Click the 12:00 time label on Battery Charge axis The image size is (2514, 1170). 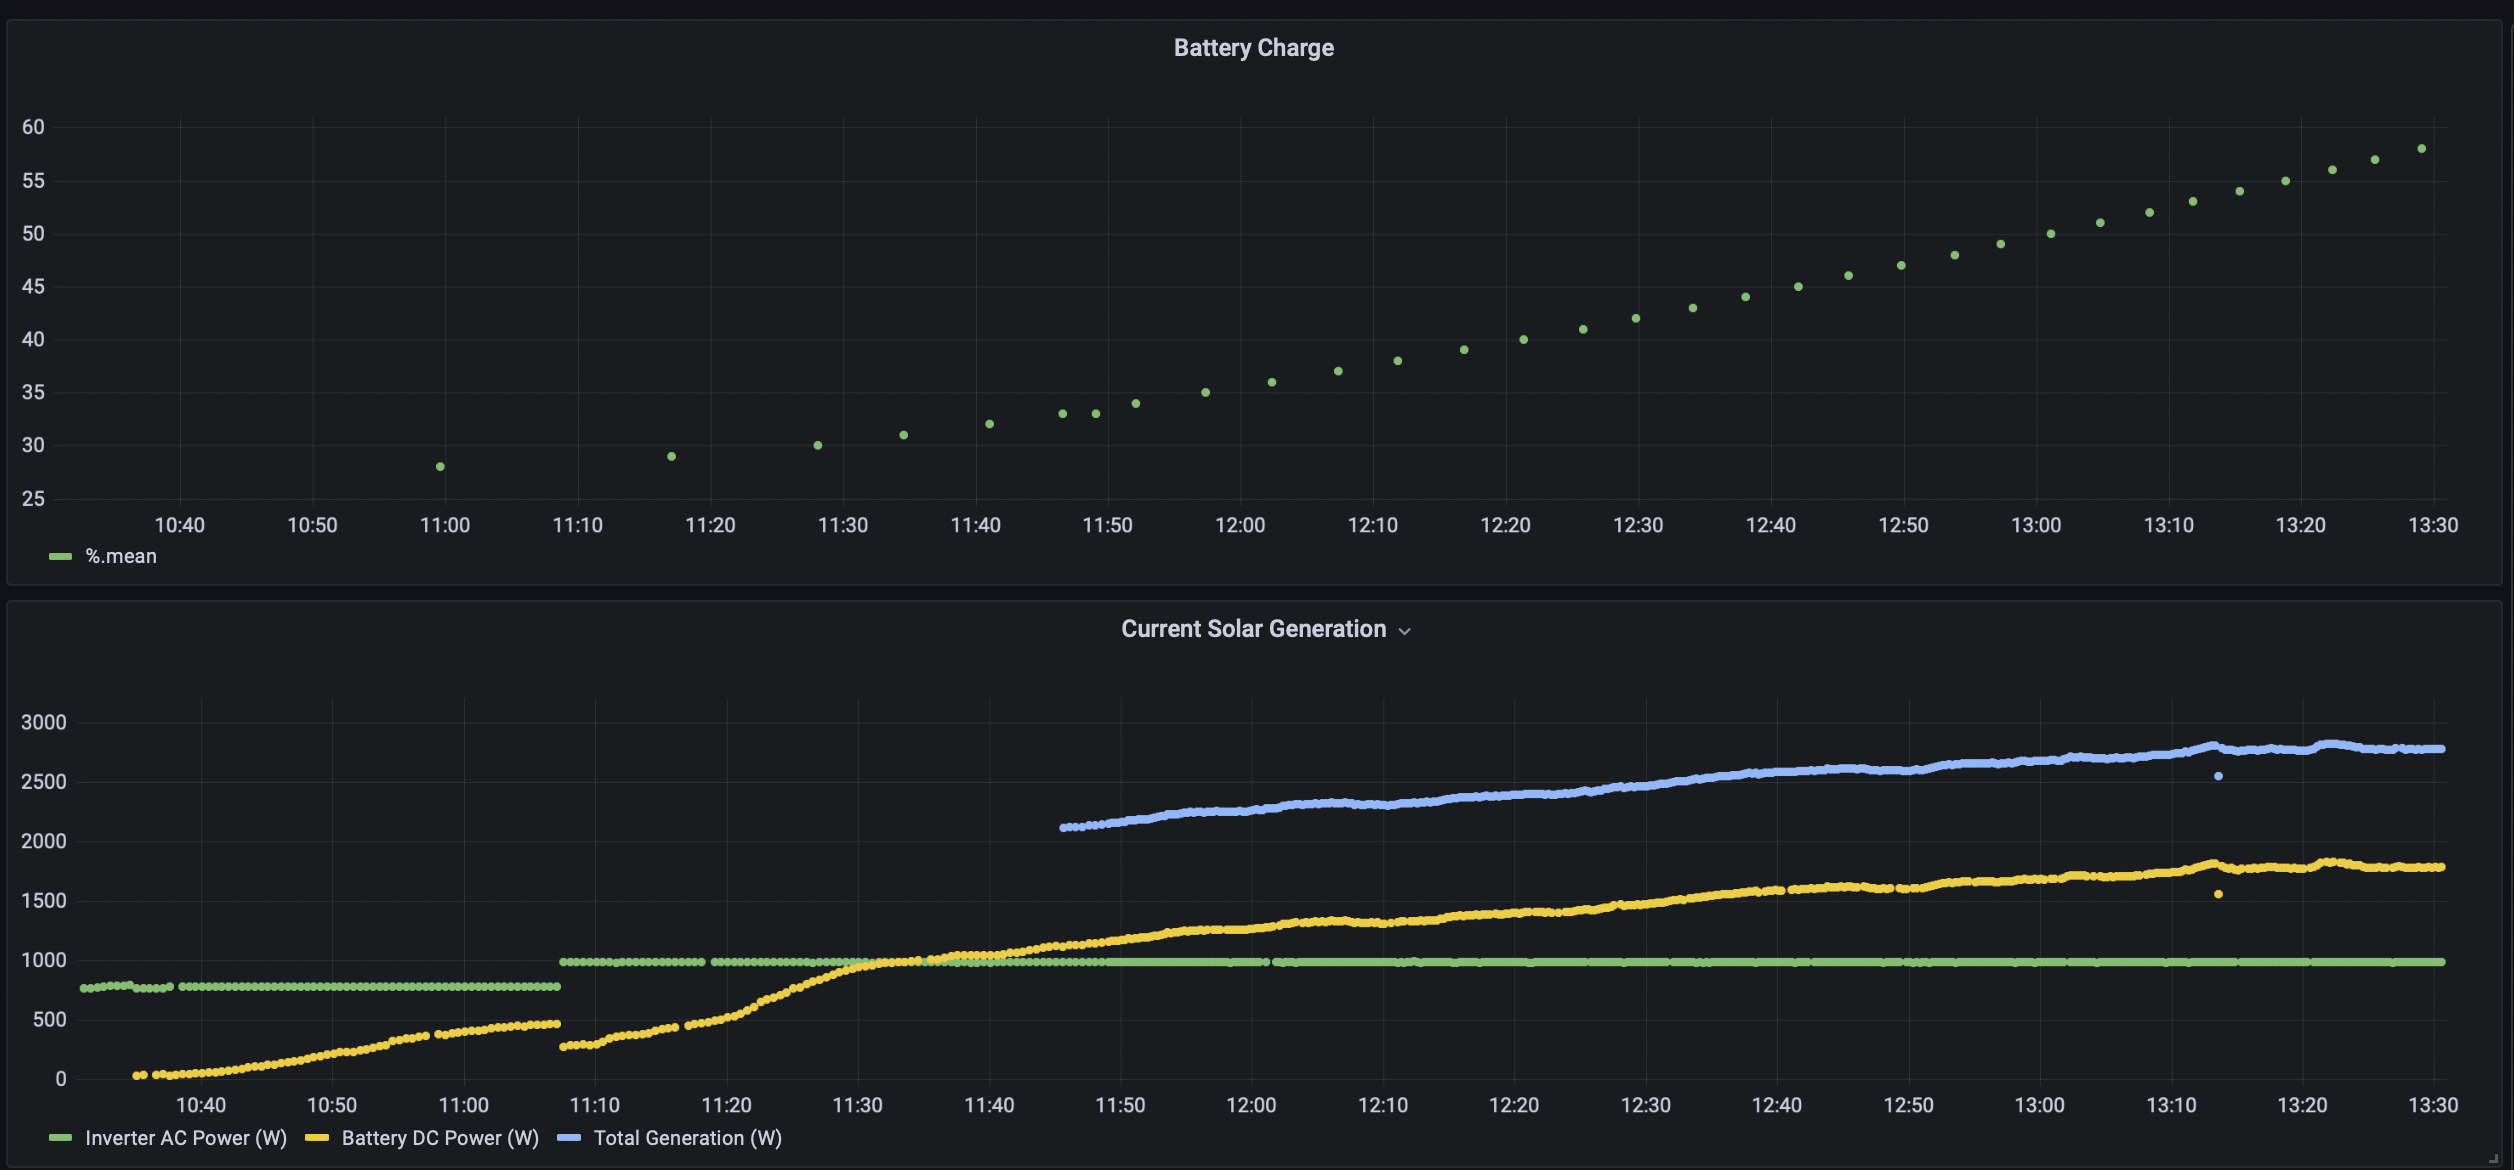click(x=1240, y=525)
